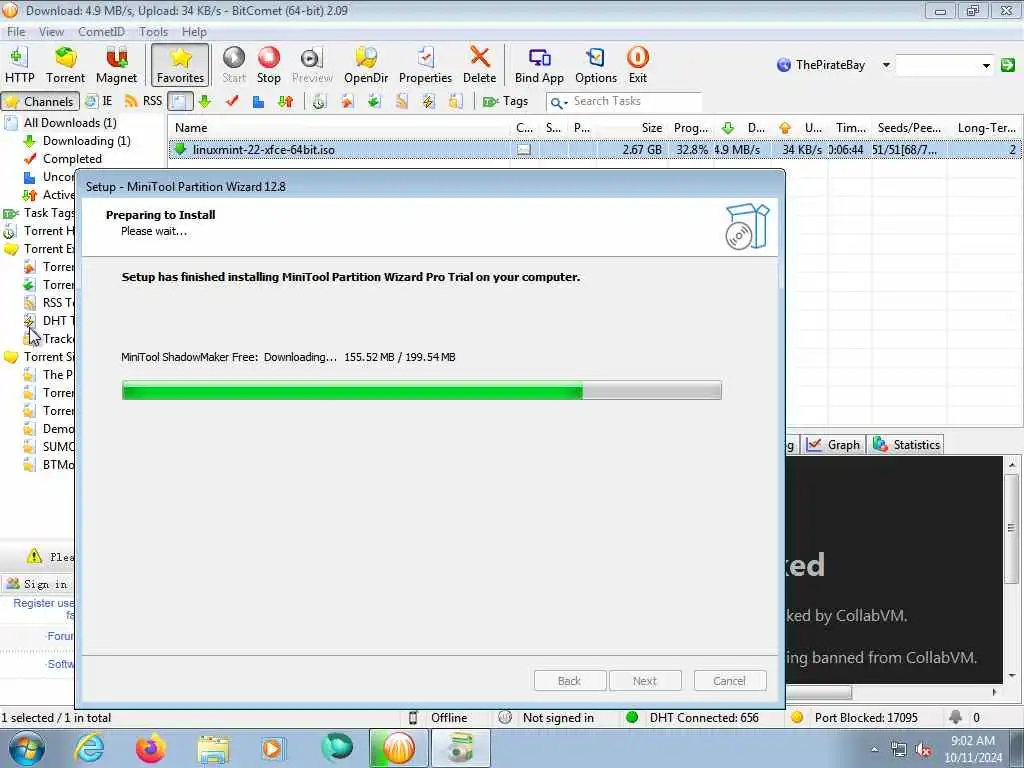Click the active tasks up-down arrows icon
The width and height of the screenshot is (1024, 768).
pyautogui.click(x=285, y=101)
